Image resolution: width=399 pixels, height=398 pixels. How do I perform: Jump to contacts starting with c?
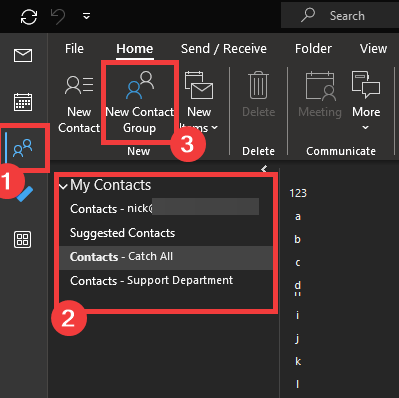click(298, 263)
